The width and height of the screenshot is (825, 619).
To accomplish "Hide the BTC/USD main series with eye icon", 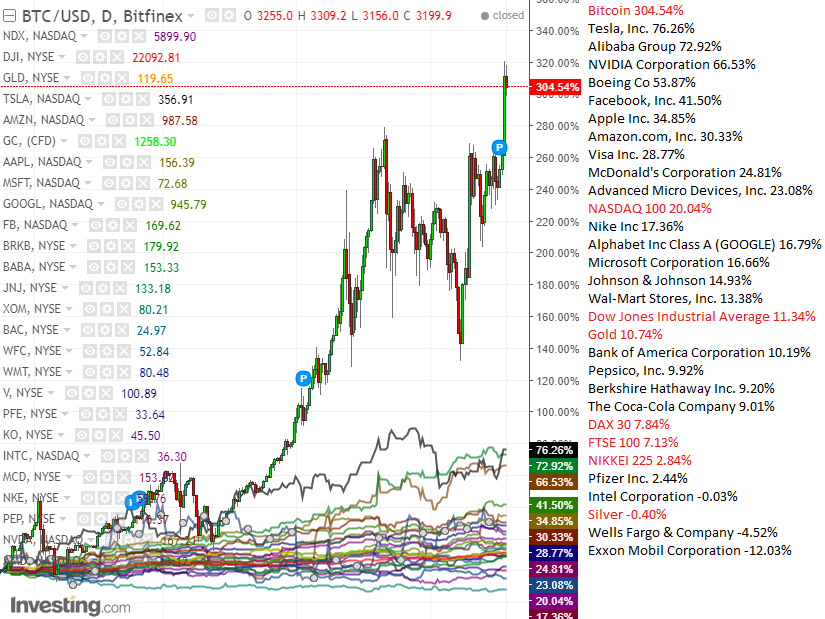I will (x=212, y=16).
